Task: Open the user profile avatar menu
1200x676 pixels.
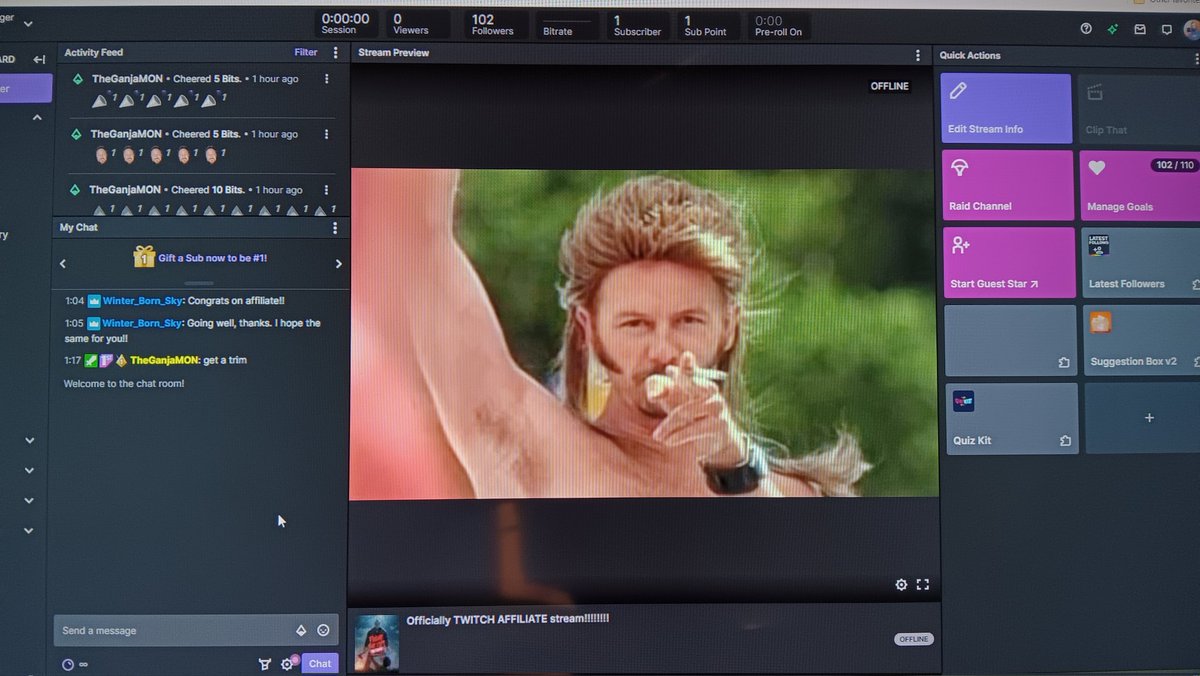Action: pyautogui.click(x=1192, y=29)
